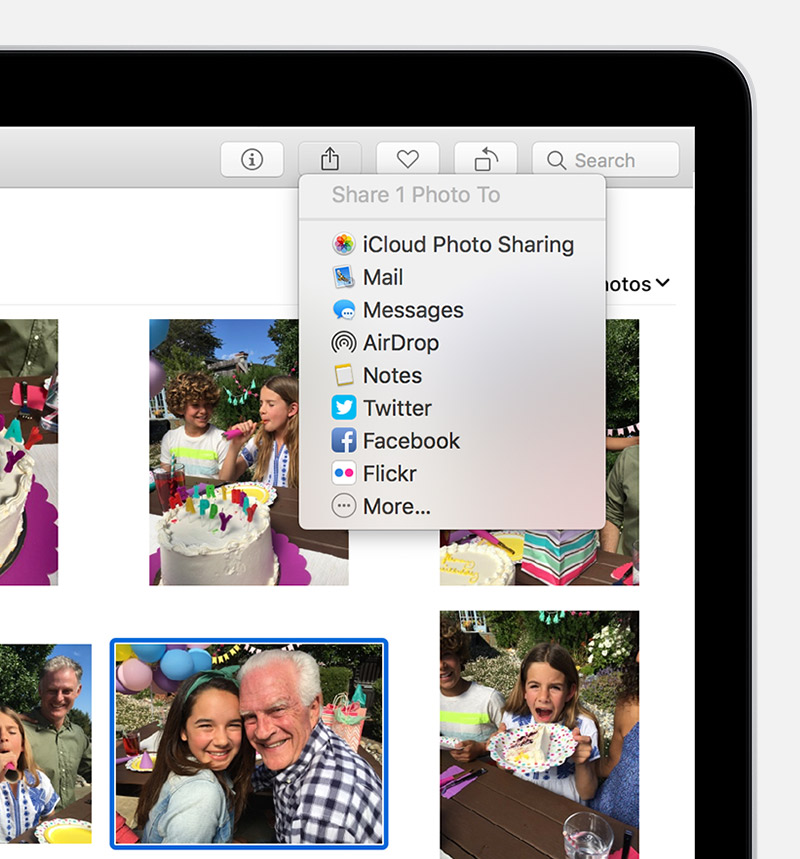Click the Flickr dots icon
Image resolution: width=800 pixels, height=859 pixels.
pos(344,473)
